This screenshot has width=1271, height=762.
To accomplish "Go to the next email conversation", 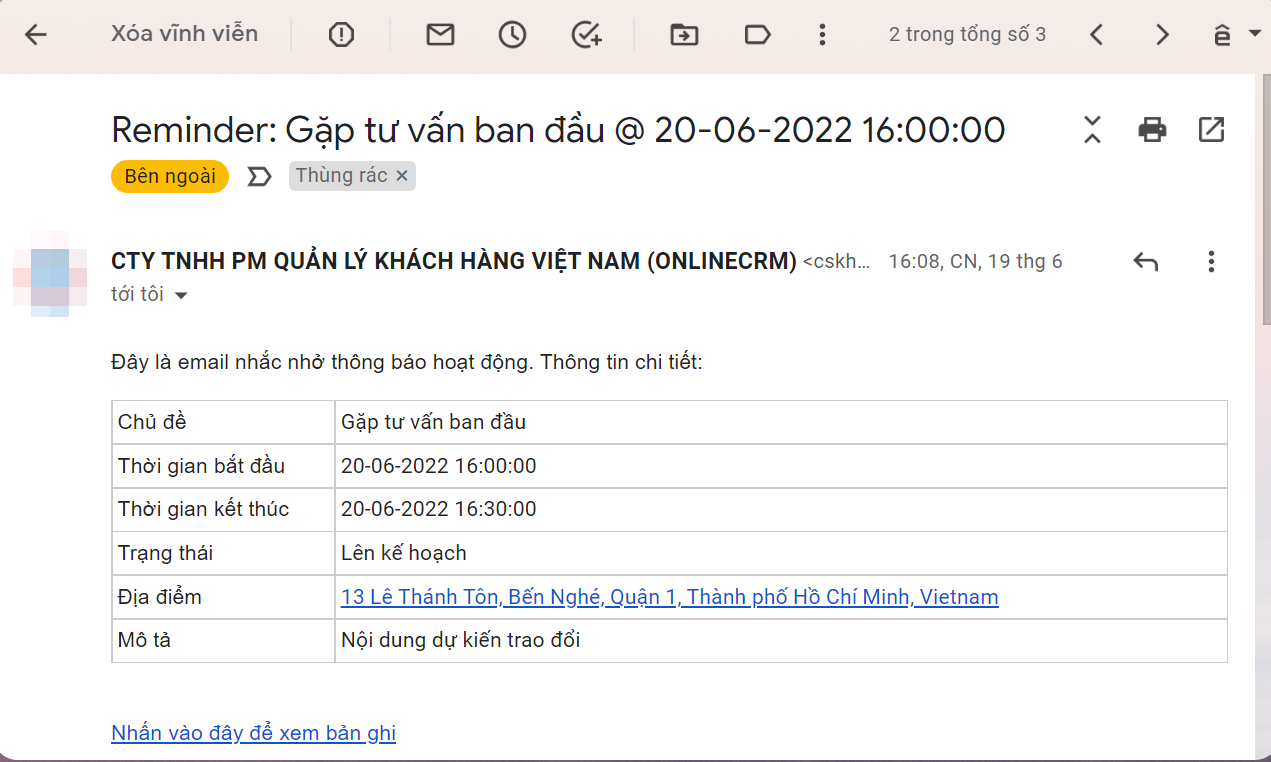I will [x=1161, y=33].
